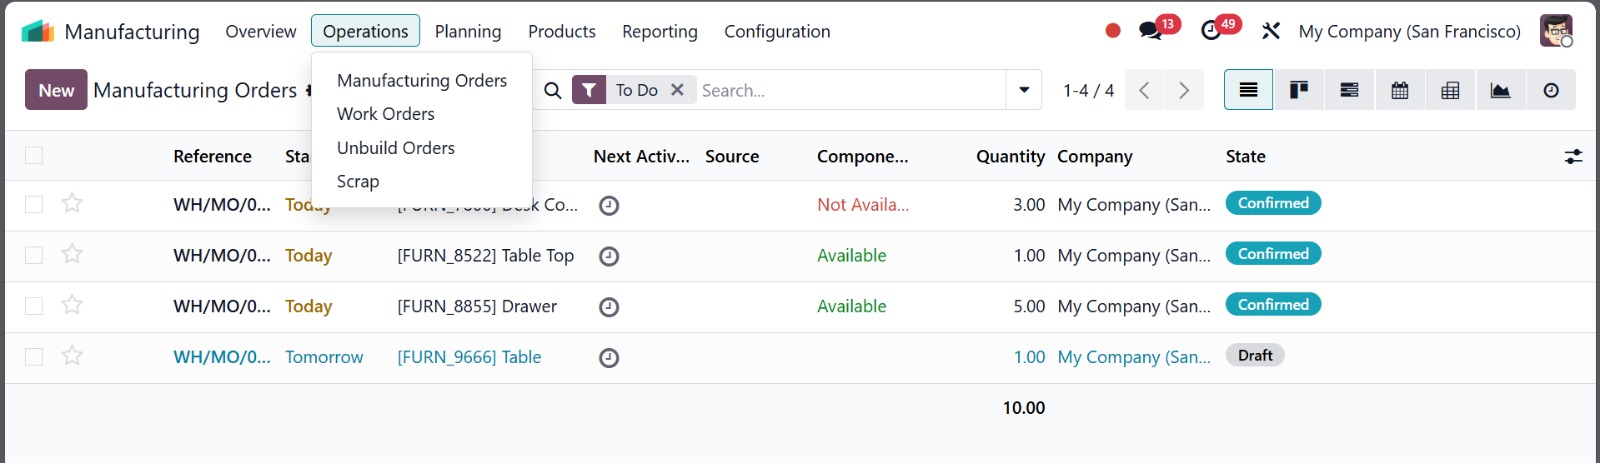Image resolution: width=1600 pixels, height=463 pixels.
Task: Switch to Activity view
Action: point(1550,90)
